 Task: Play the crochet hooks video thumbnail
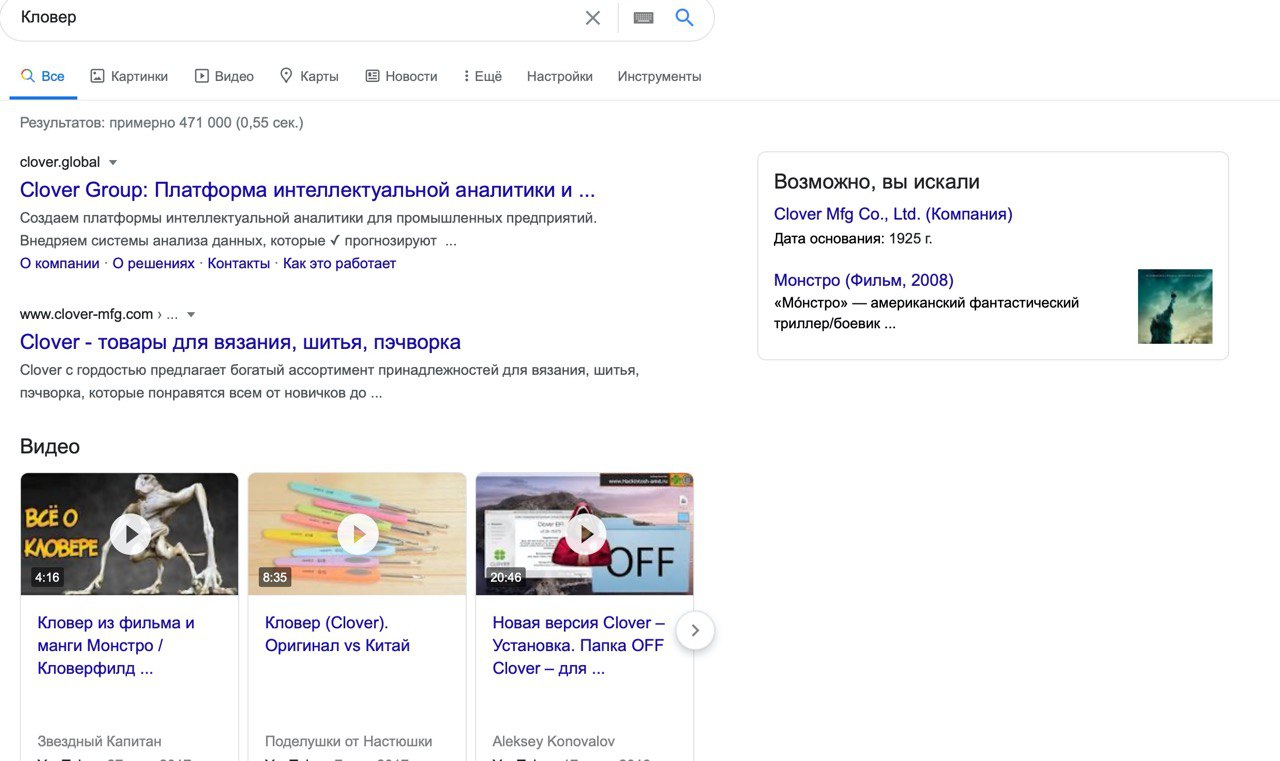[357, 534]
